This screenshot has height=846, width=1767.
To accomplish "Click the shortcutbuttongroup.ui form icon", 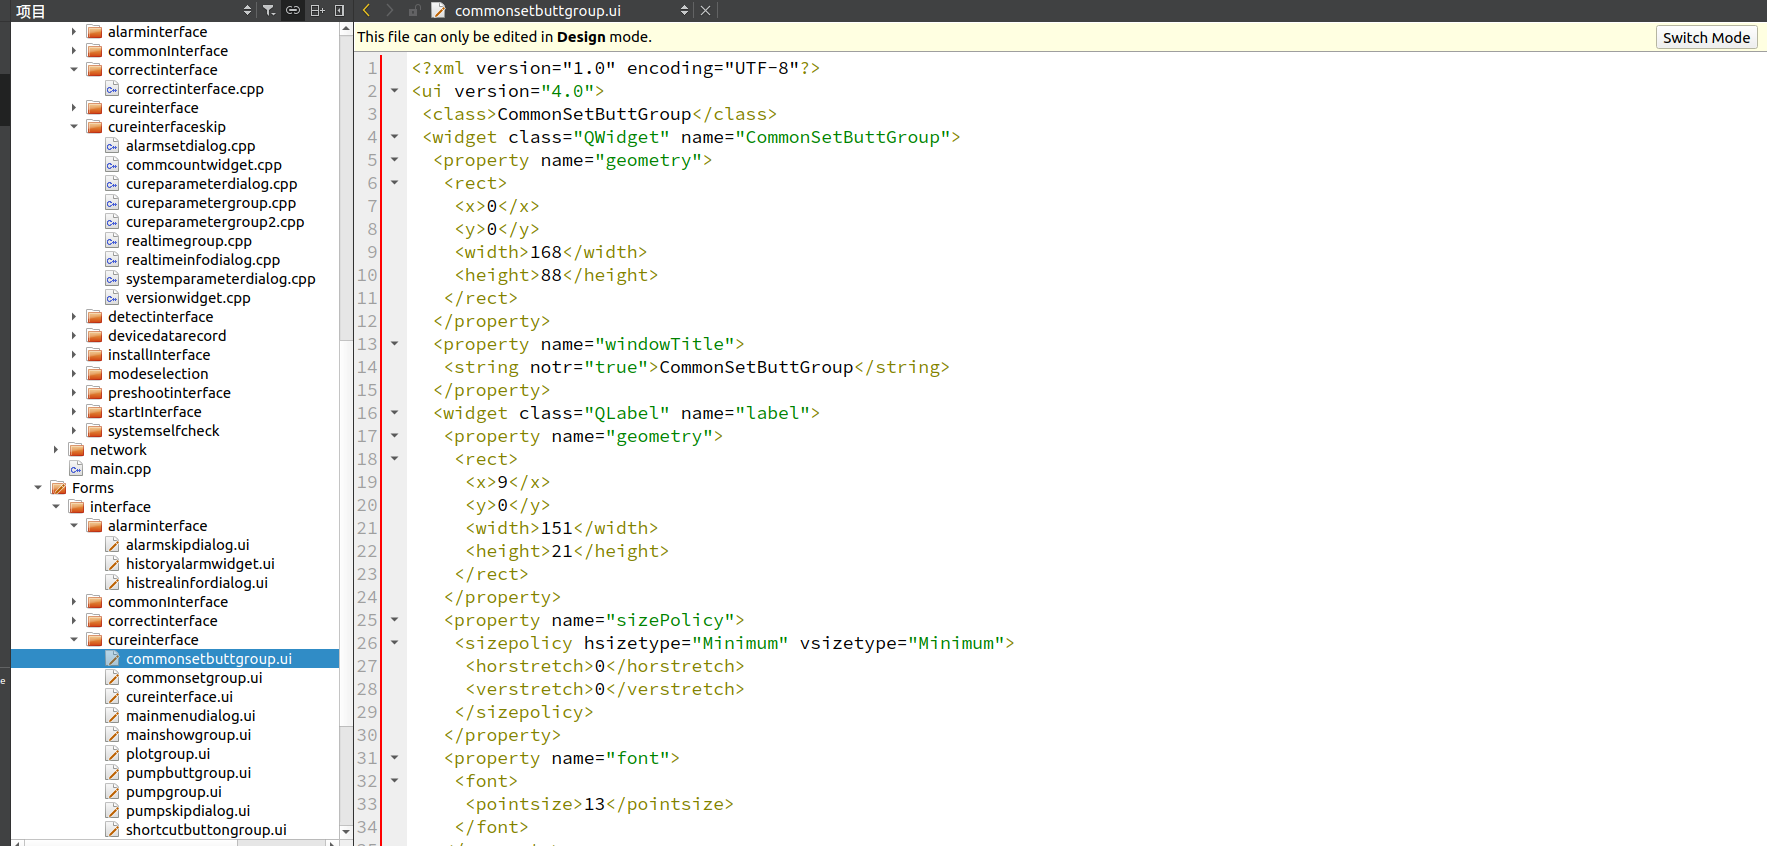I will pos(112,830).
